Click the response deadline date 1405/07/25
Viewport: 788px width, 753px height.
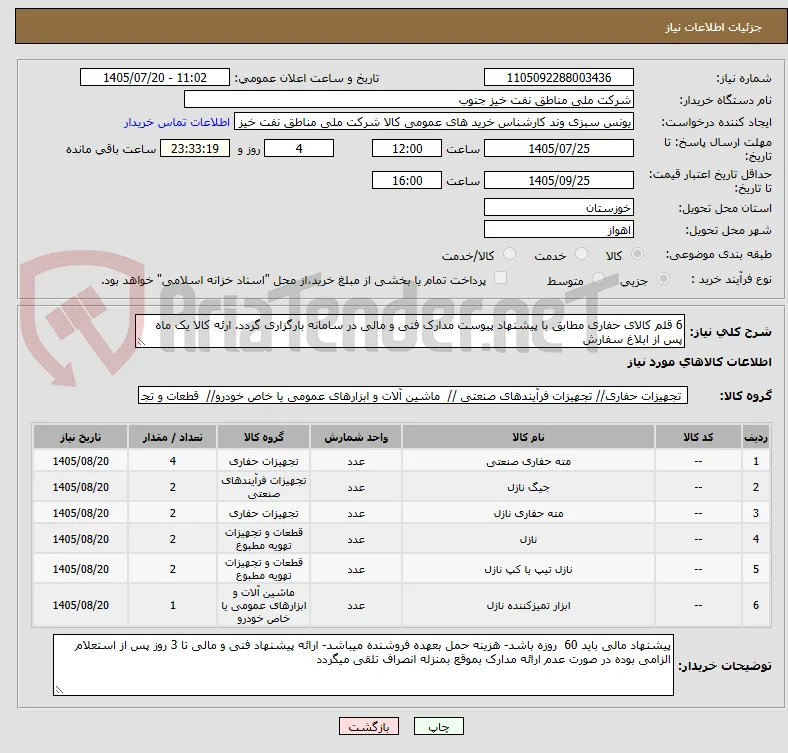[x=558, y=148]
